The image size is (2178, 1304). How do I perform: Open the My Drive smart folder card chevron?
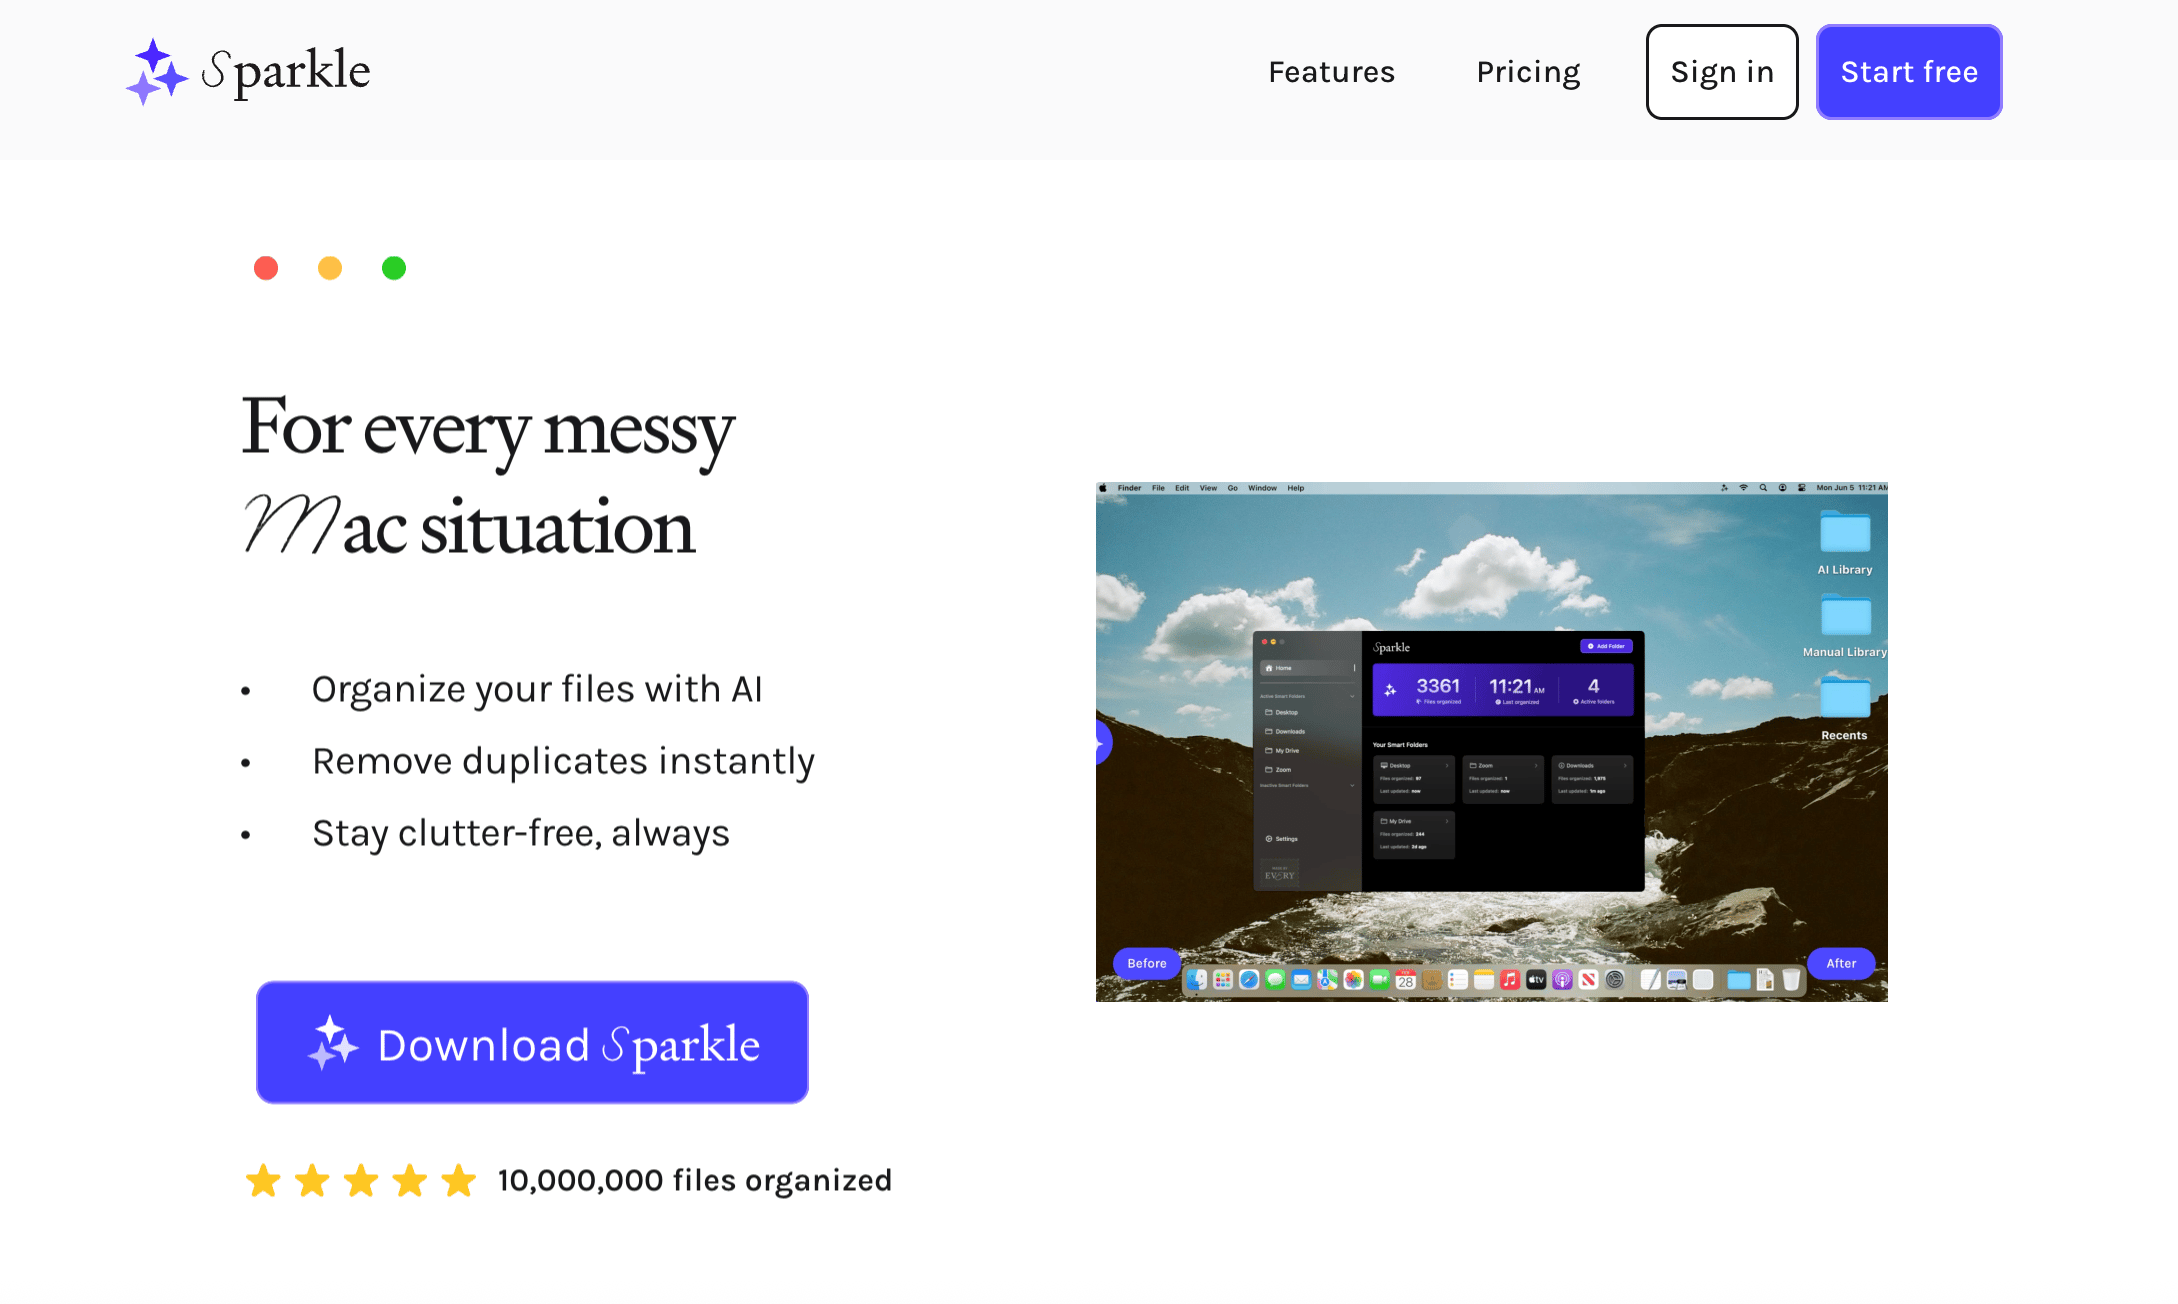click(1447, 821)
